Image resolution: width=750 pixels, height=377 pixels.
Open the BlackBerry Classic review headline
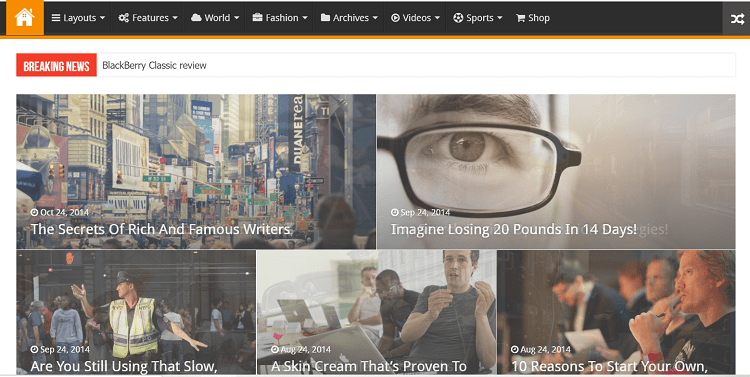[154, 66]
